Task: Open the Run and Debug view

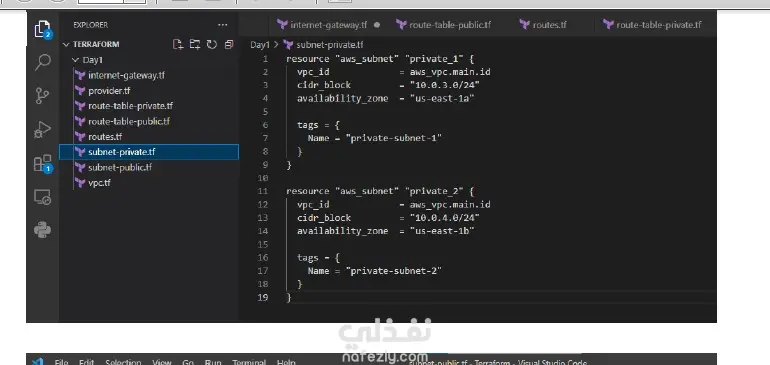Action: [43, 130]
